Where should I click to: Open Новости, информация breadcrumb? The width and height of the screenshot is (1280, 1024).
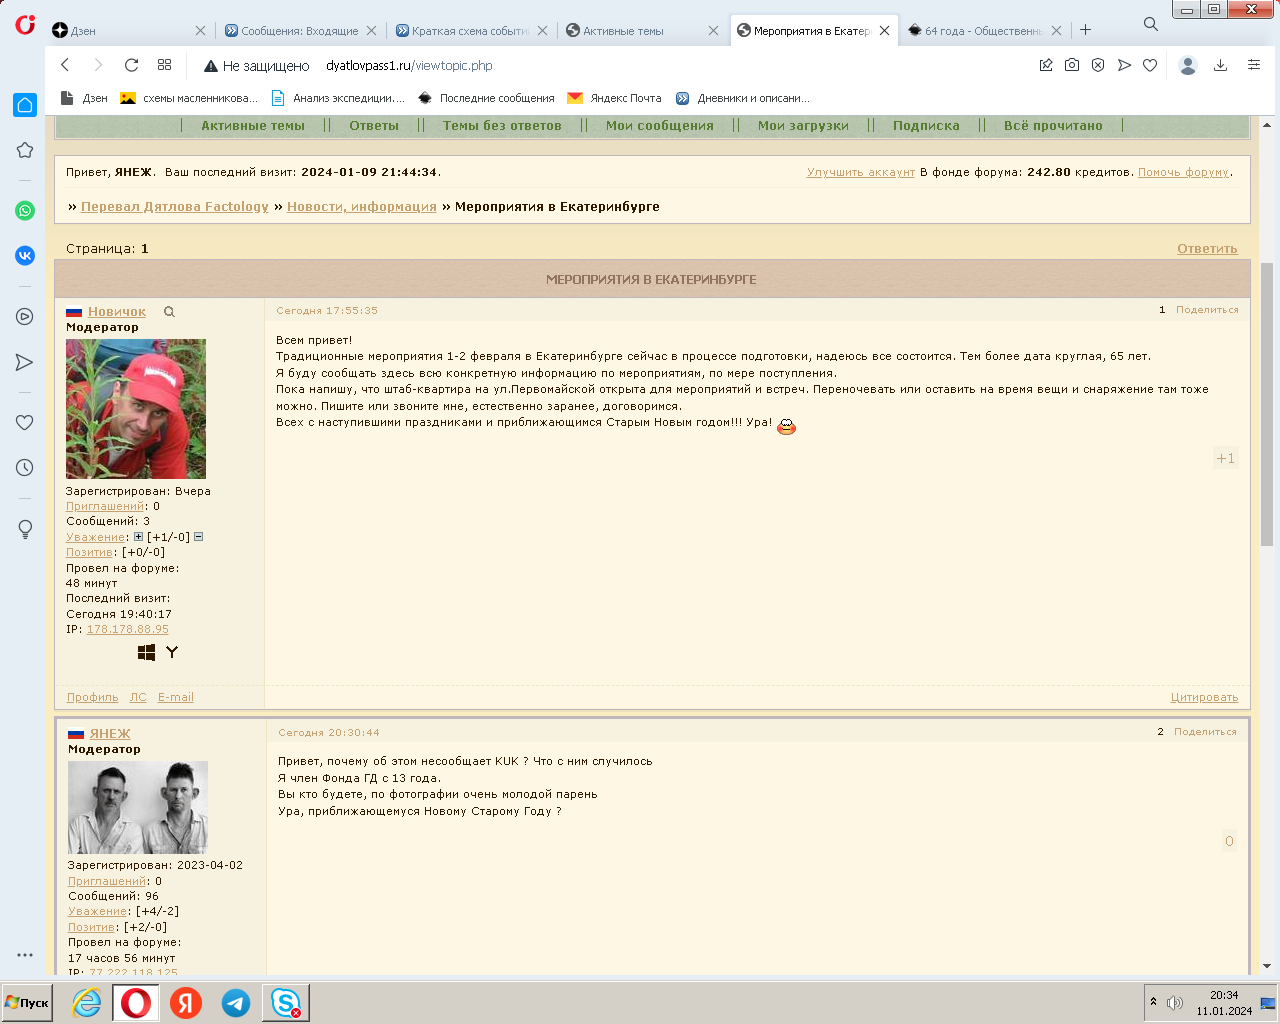click(362, 207)
